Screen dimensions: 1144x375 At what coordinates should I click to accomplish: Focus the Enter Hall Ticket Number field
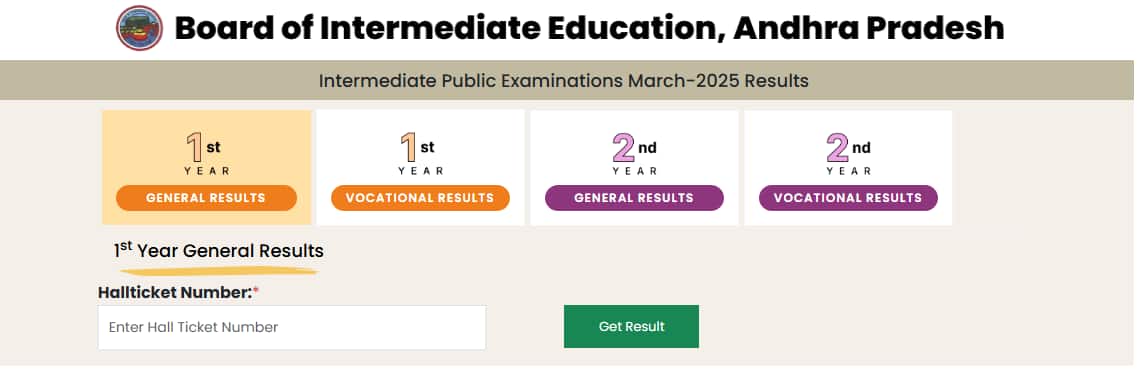tap(292, 327)
